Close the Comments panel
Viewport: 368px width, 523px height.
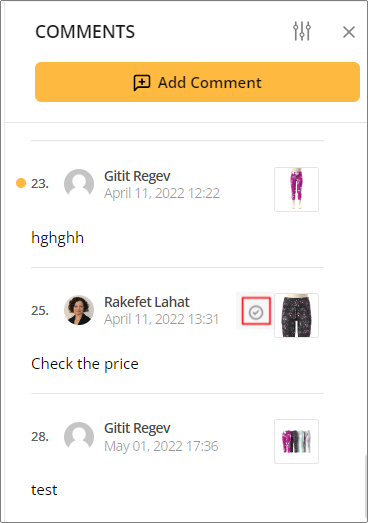pyautogui.click(x=349, y=32)
